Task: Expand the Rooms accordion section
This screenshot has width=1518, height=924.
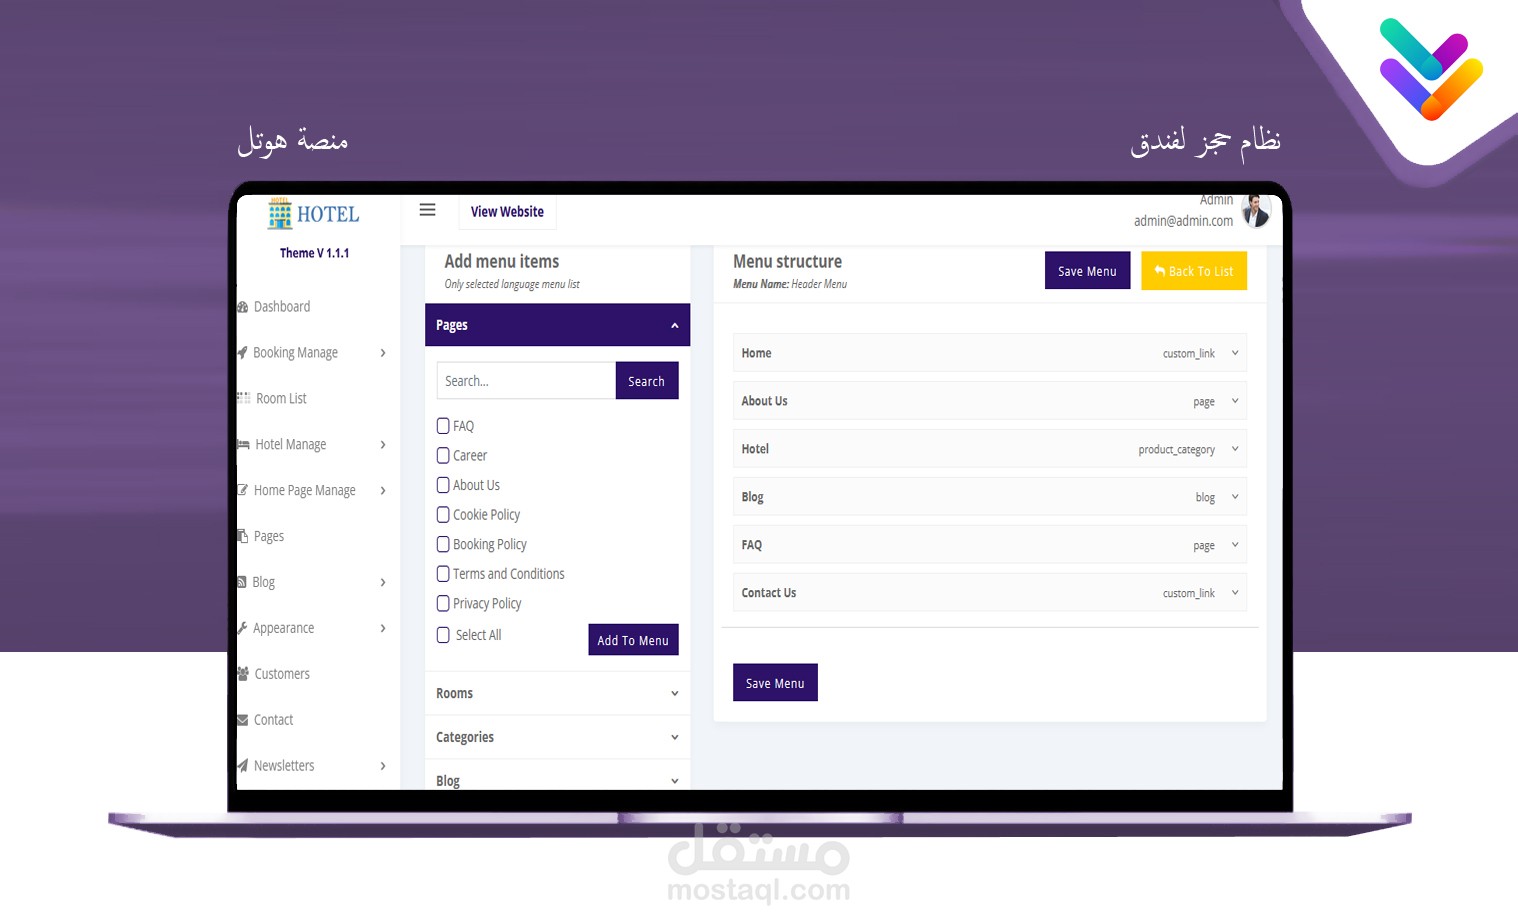Action: (x=557, y=693)
